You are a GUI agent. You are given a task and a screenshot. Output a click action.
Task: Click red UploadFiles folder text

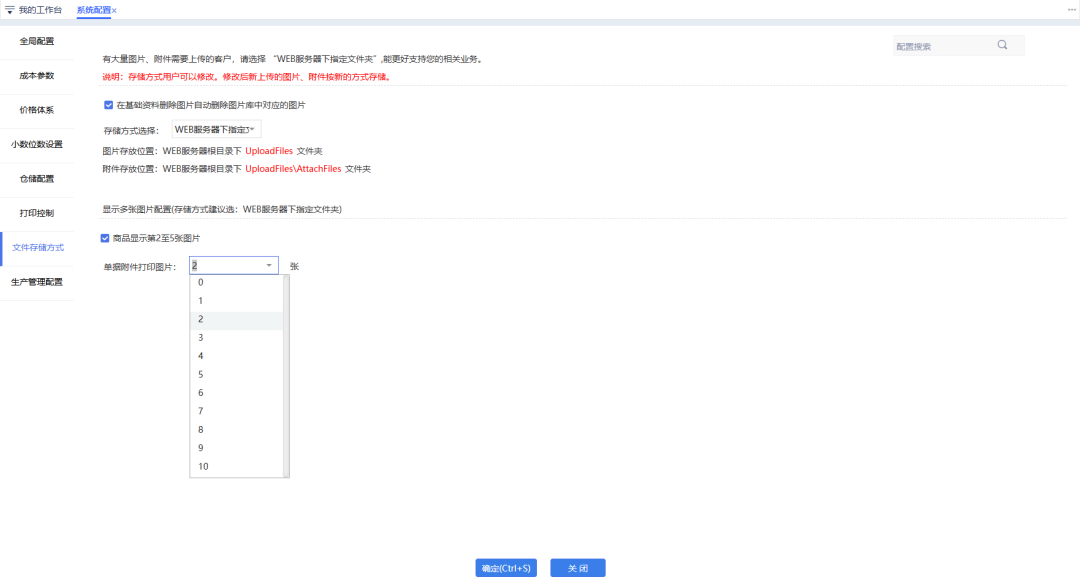click(x=269, y=151)
